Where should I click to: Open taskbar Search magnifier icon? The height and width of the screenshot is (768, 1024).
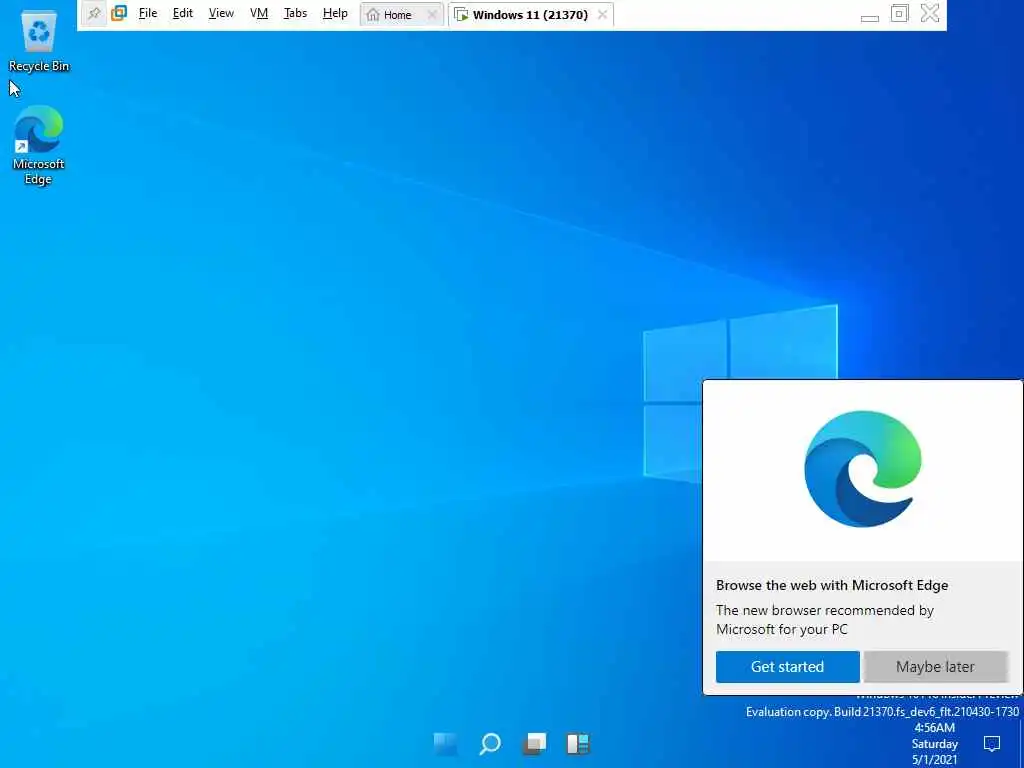pyautogui.click(x=490, y=743)
